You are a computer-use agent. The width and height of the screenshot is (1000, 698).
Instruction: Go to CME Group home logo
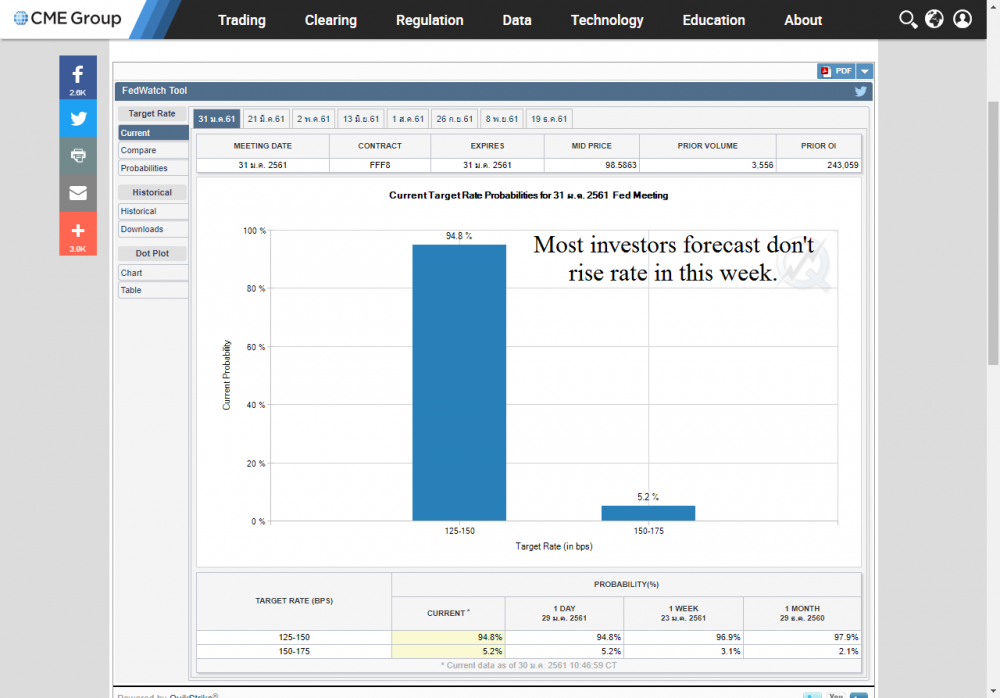pos(68,19)
